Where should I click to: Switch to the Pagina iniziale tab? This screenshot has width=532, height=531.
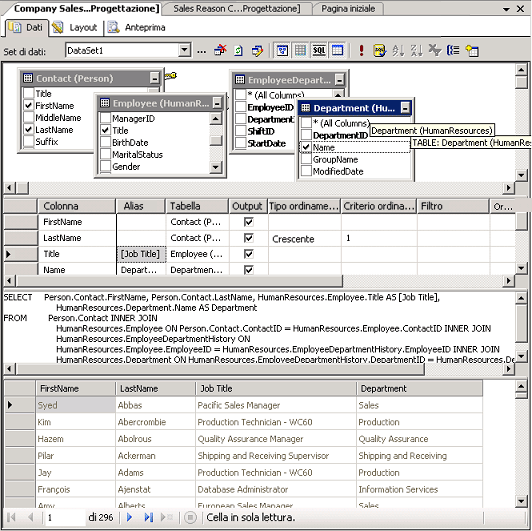[348, 9]
